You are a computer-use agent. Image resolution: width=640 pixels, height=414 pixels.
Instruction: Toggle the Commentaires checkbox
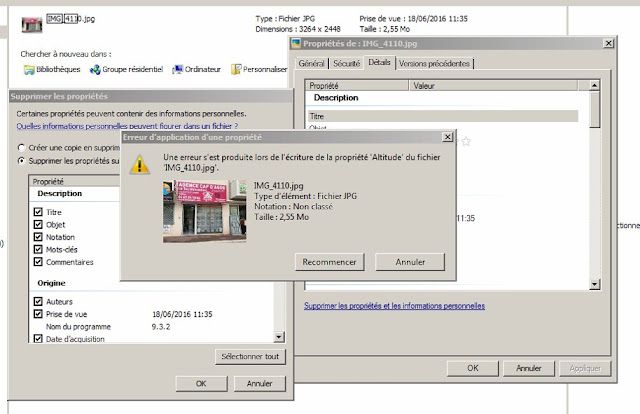click(38, 262)
